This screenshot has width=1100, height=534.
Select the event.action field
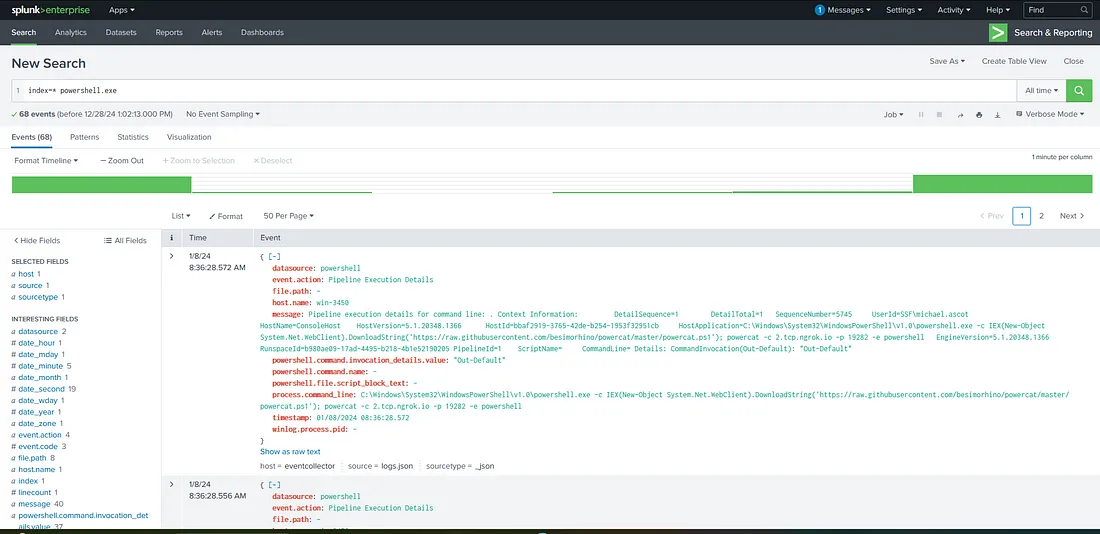[40, 435]
